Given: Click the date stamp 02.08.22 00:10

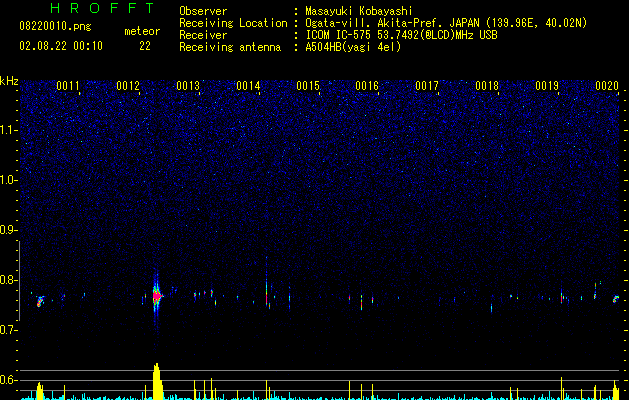Looking at the screenshot, I should [61, 46].
